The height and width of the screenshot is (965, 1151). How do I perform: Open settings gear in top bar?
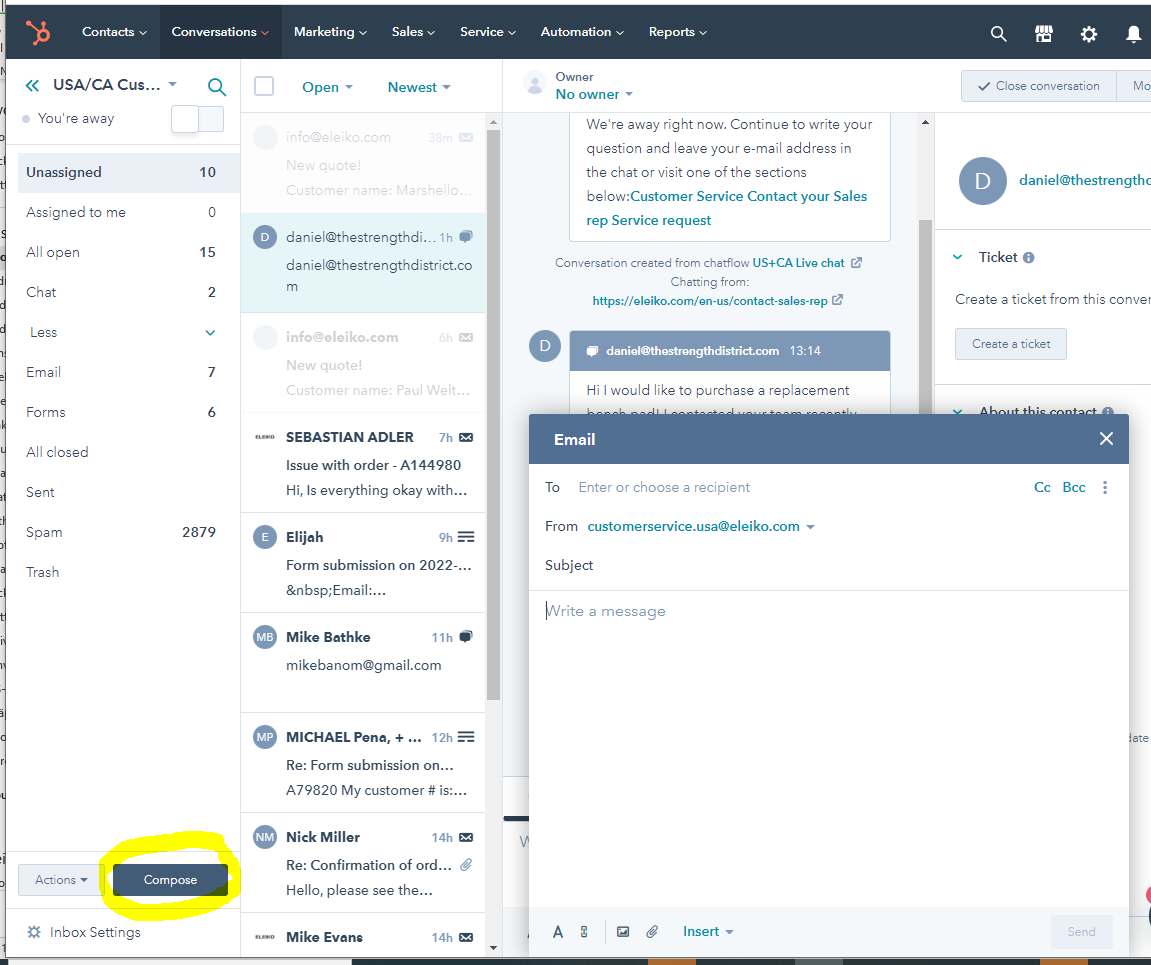pos(1088,33)
